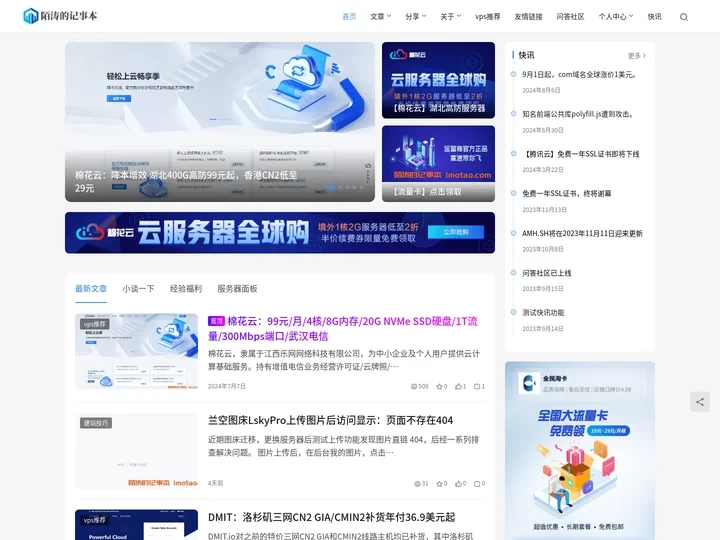Click 建站技巧 tag on 兰空图床 thumbnail

(x=96, y=423)
